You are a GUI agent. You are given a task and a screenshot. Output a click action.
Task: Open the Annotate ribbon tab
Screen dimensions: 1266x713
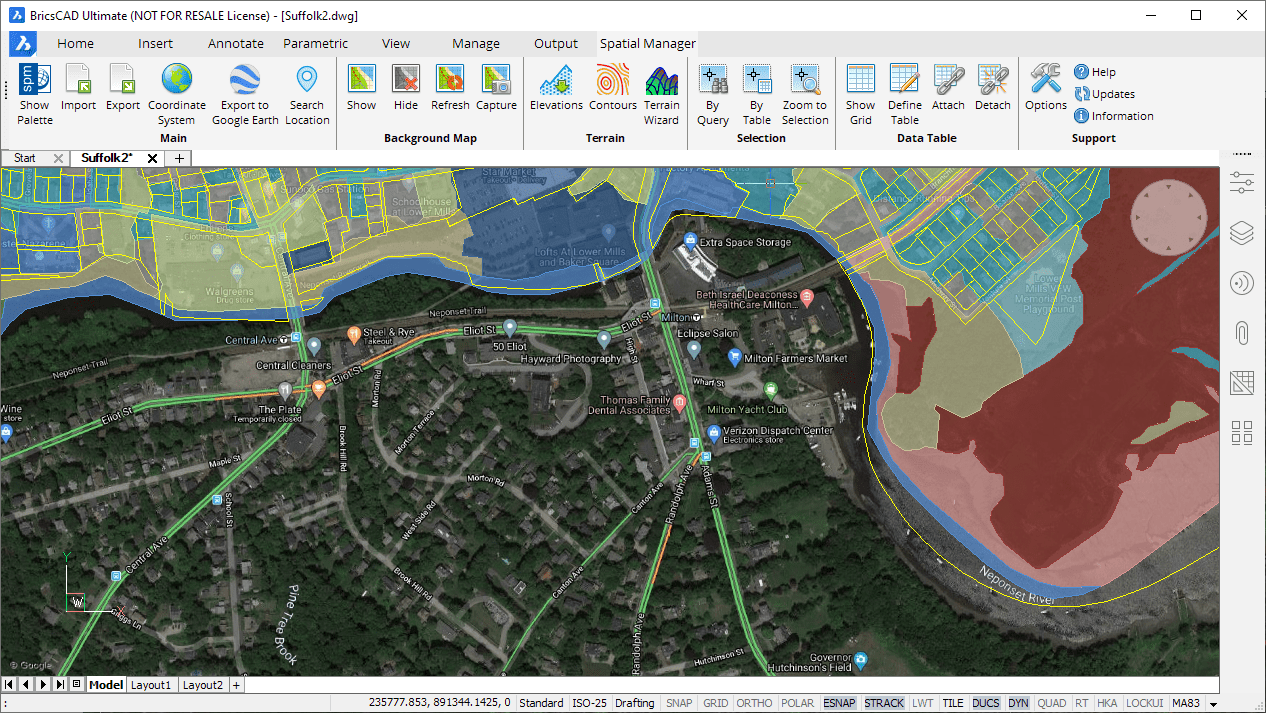click(236, 43)
